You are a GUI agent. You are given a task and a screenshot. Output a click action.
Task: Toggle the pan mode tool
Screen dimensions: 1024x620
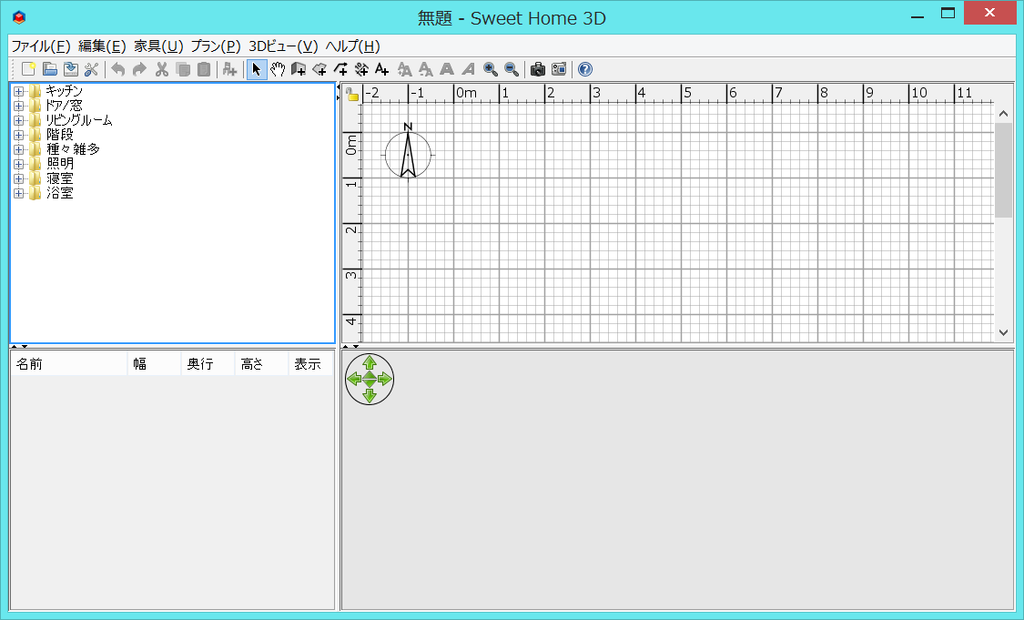[x=278, y=68]
